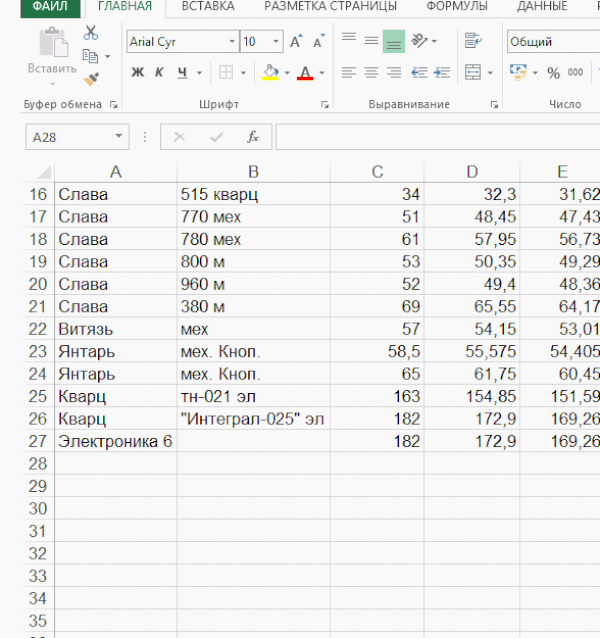Apply cell borders icon
Viewport: 600px width, 638px height.
tap(226, 72)
